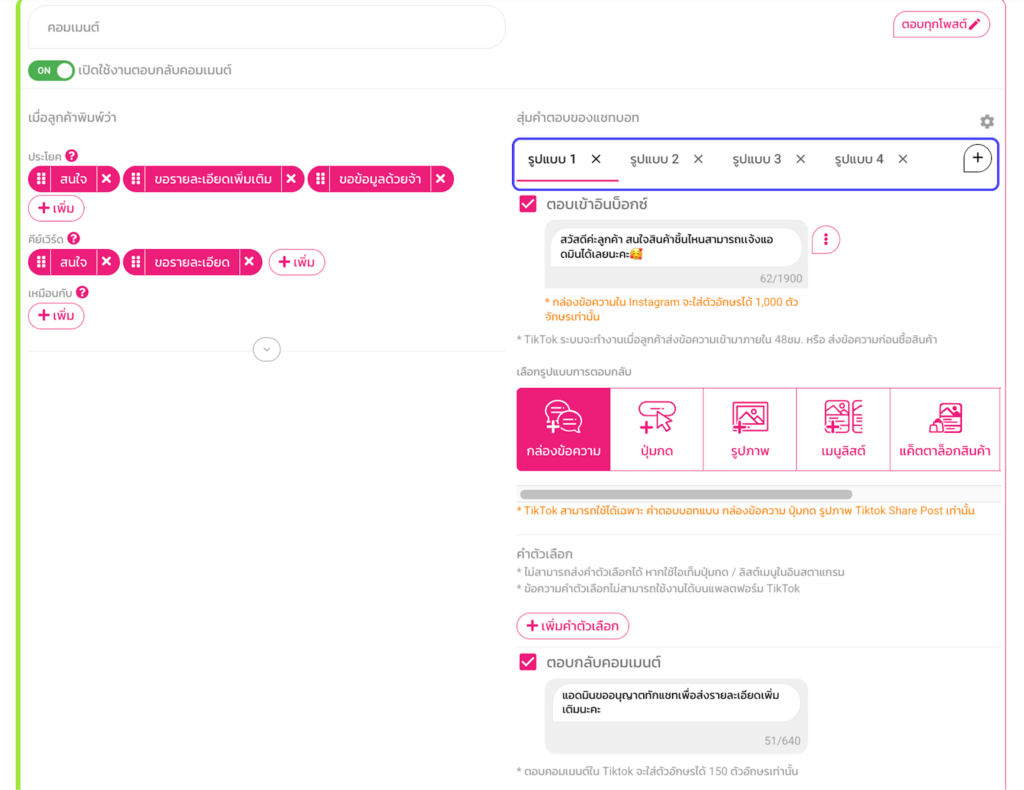Click the เพิ่มคำตัวเลือก button
1024x790 pixels.
click(572, 626)
